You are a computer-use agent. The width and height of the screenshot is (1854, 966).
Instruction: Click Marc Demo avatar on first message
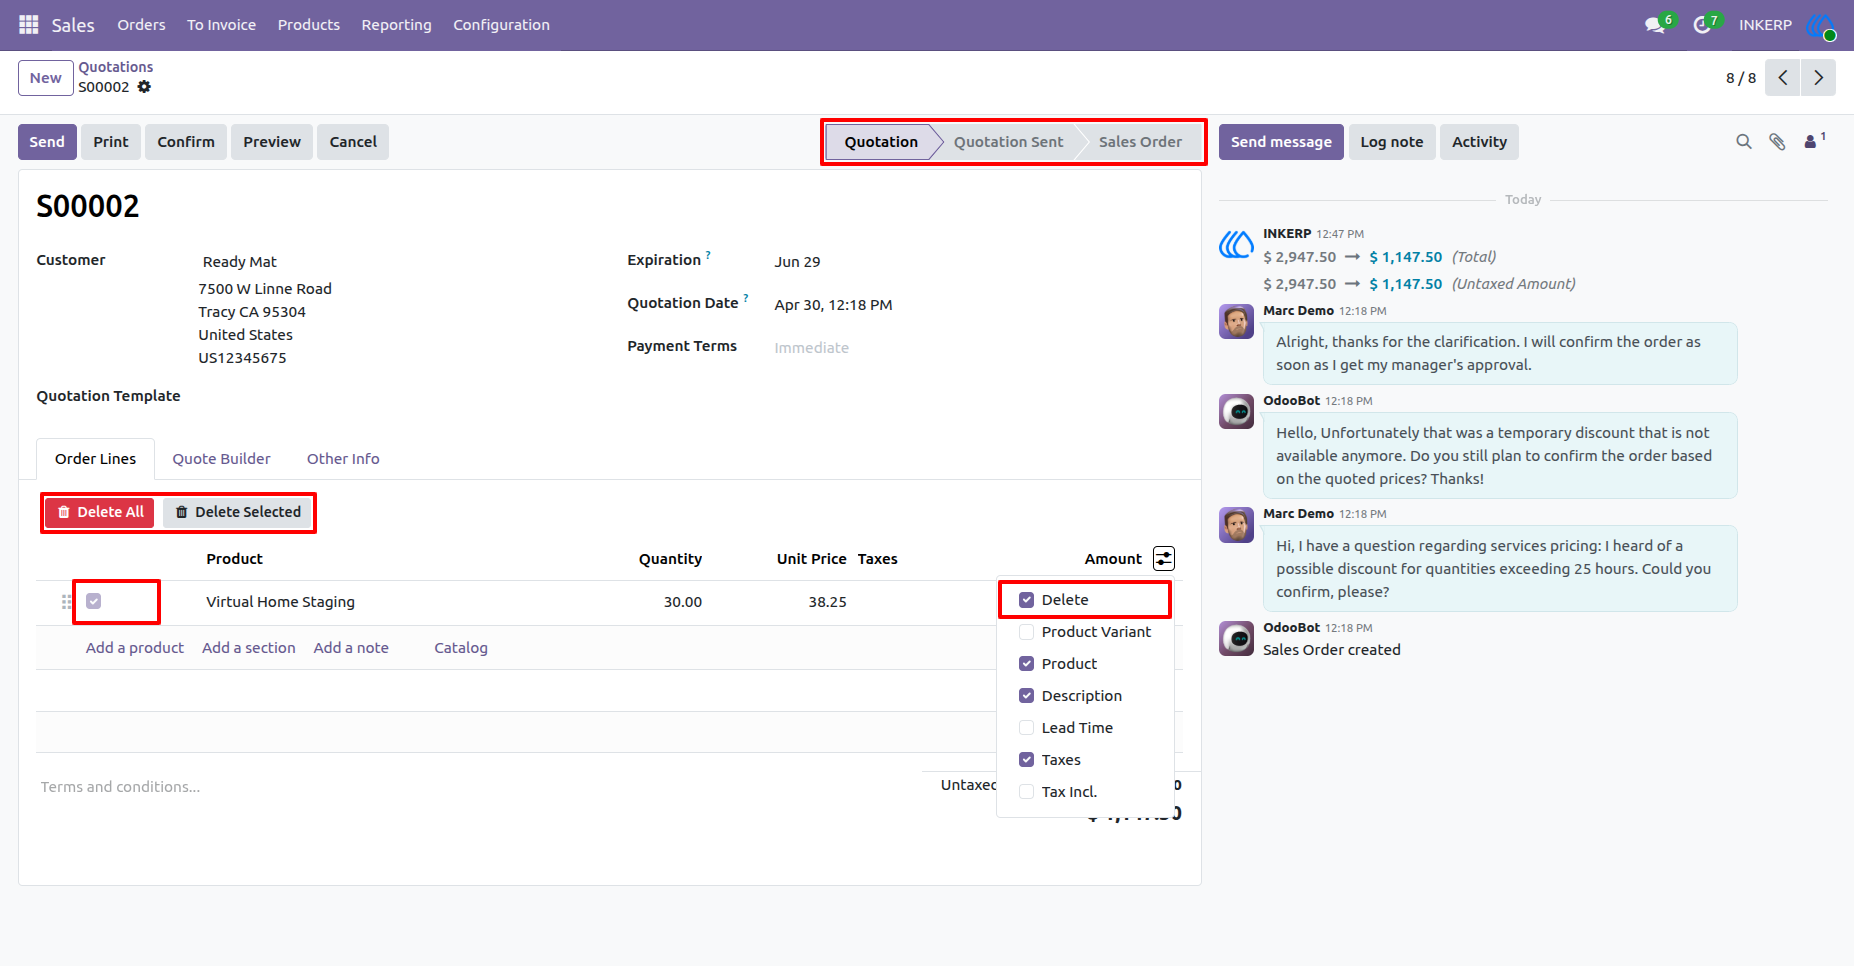point(1236,322)
